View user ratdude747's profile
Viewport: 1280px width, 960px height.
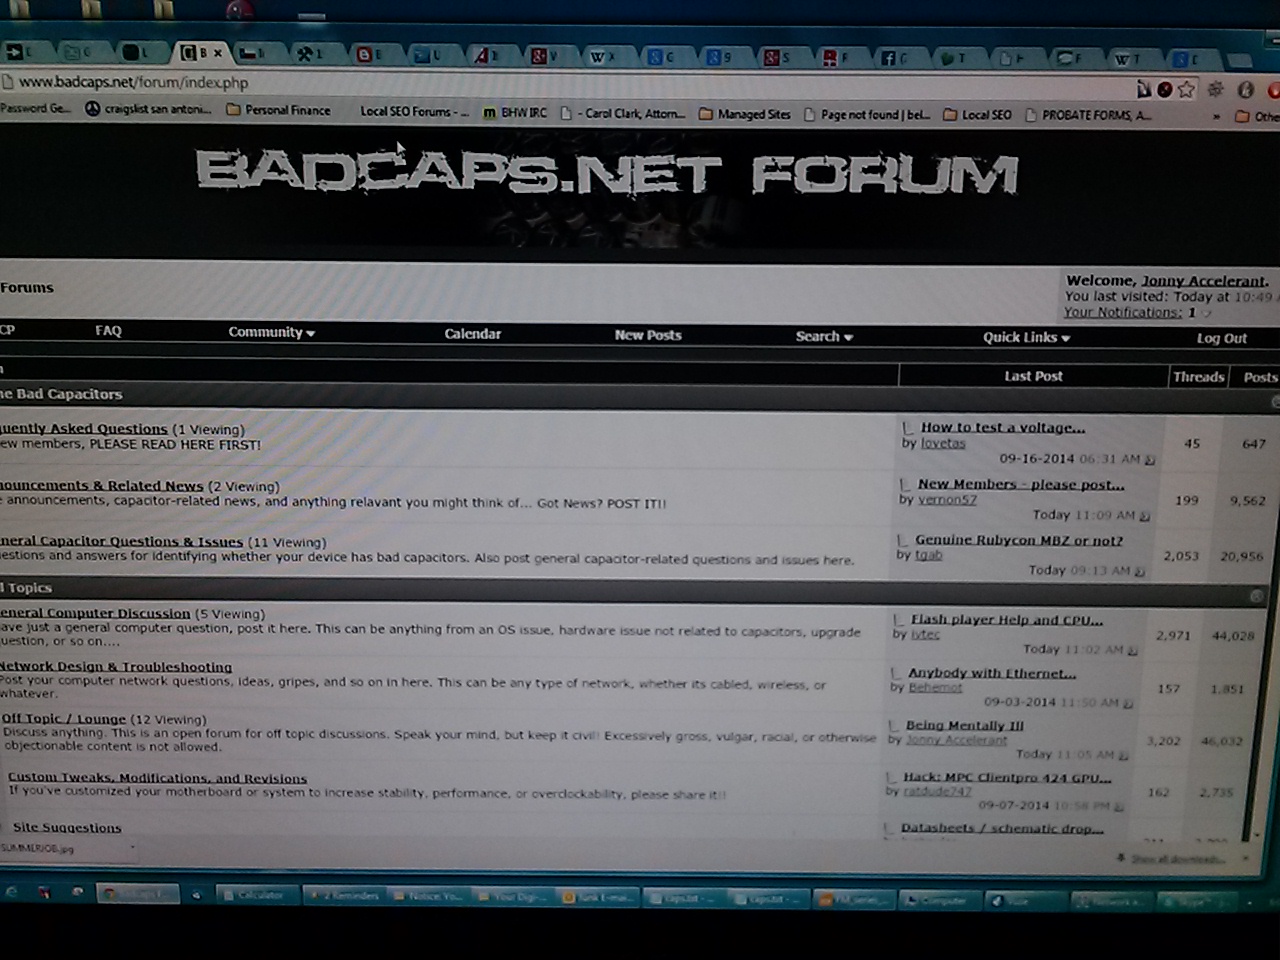[x=937, y=791]
